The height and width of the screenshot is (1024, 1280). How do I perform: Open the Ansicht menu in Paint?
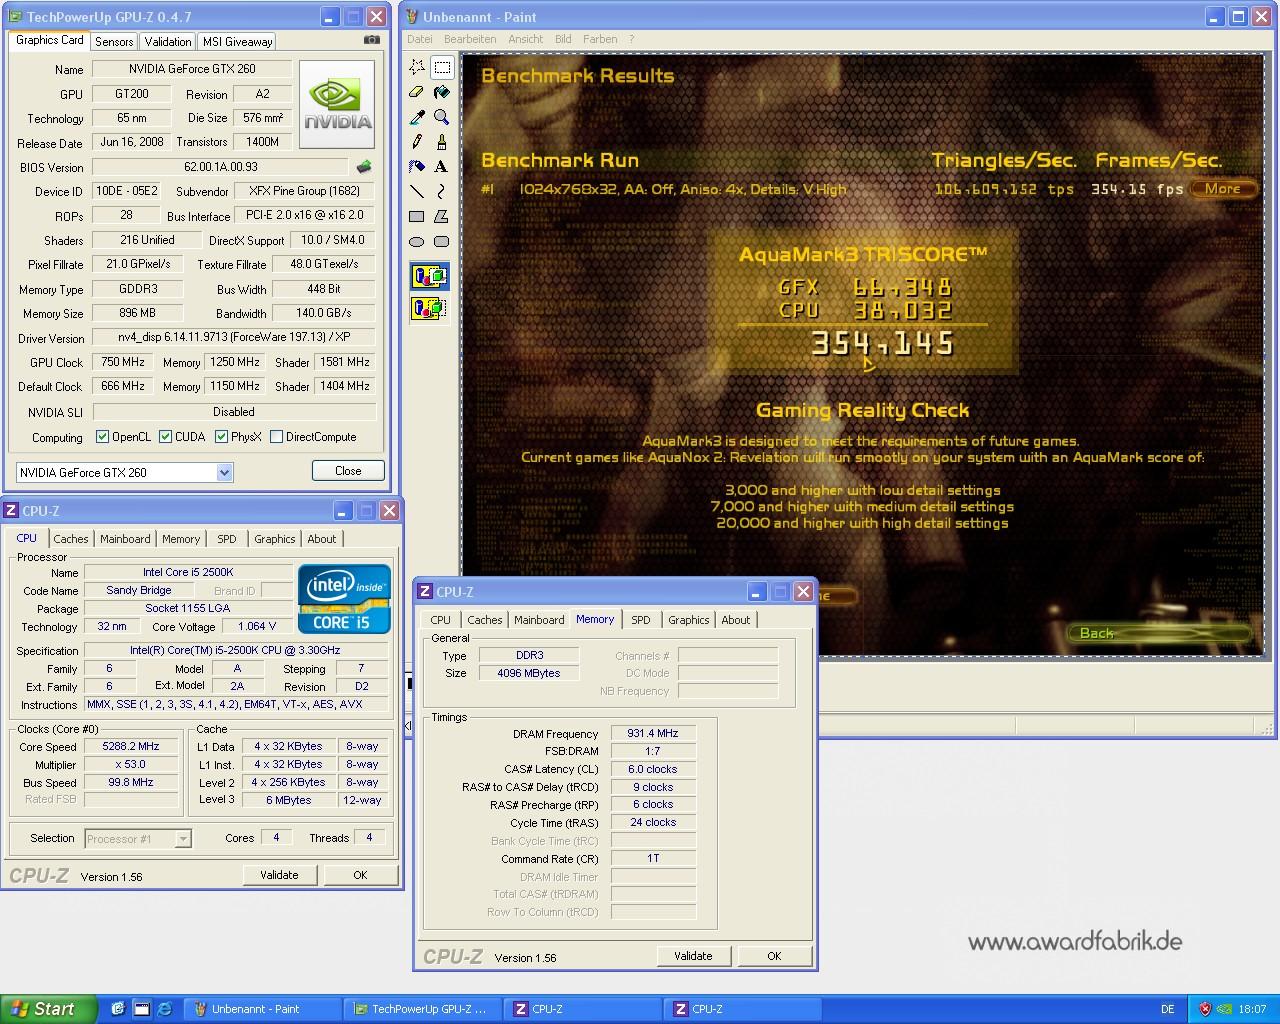[x=526, y=39]
